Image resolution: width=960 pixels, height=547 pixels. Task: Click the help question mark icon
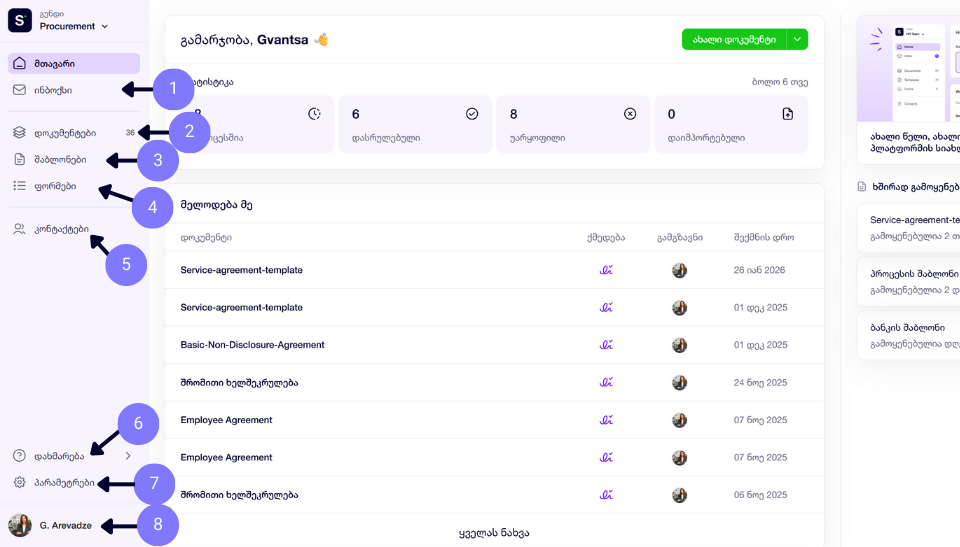pyautogui.click(x=20, y=456)
